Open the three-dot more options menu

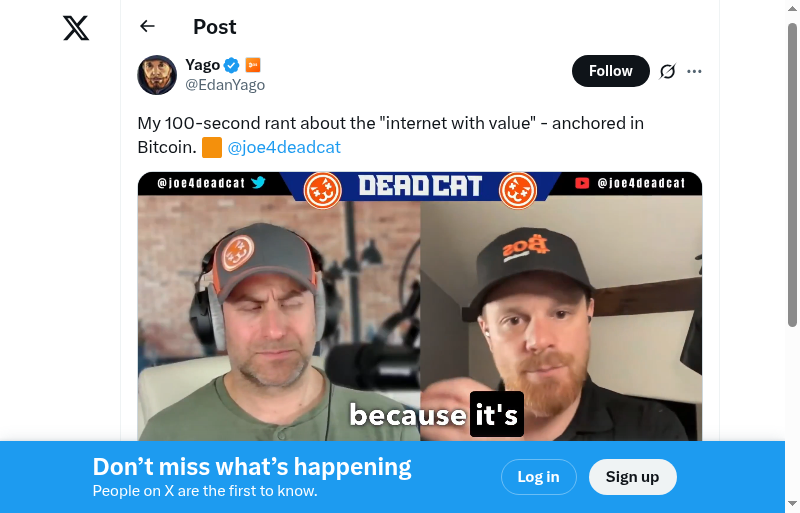click(694, 71)
